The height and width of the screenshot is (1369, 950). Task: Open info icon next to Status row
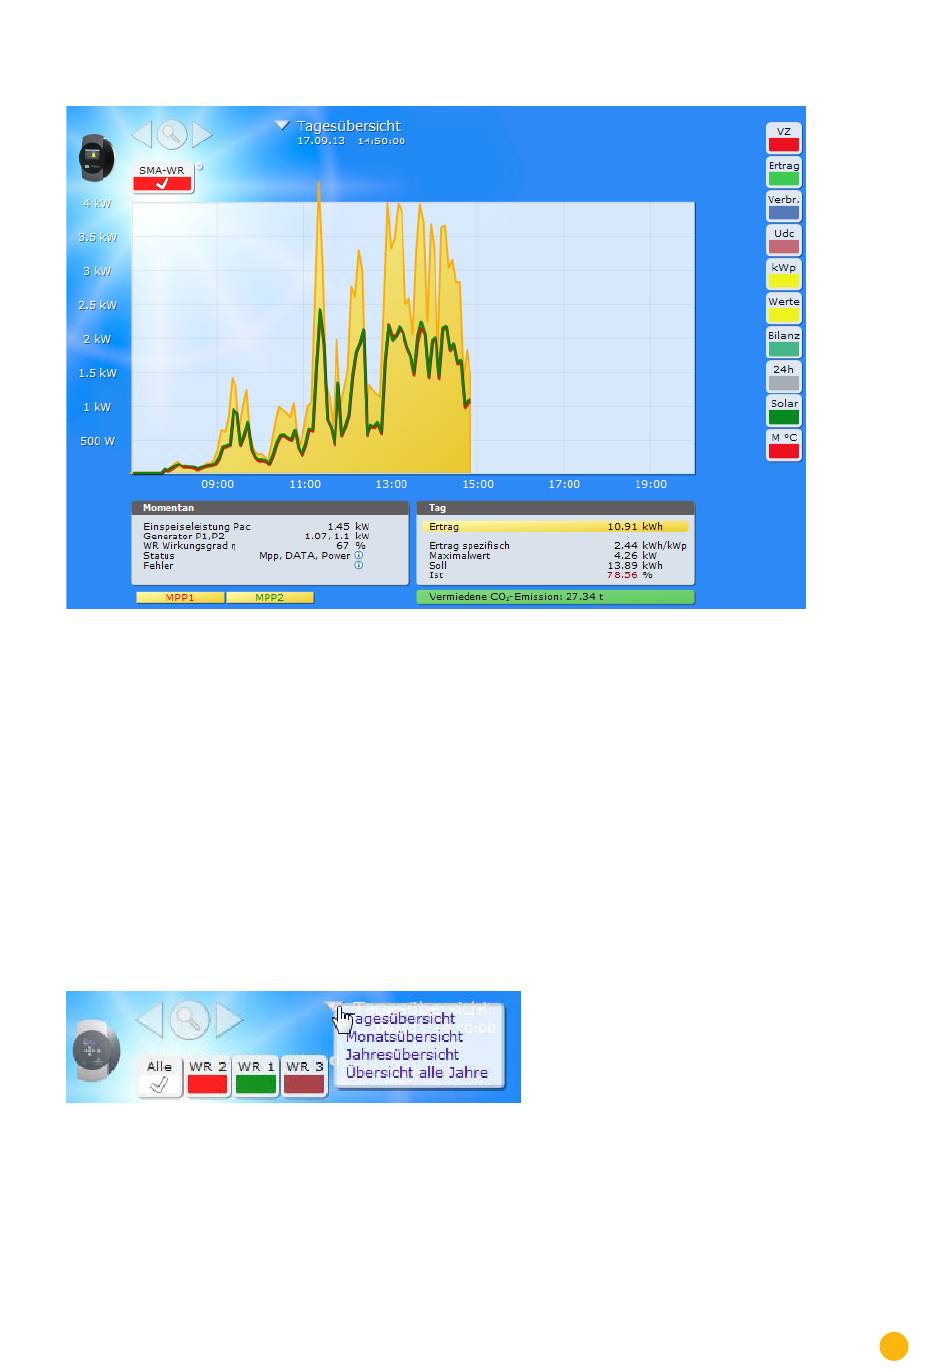(x=358, y=556)
